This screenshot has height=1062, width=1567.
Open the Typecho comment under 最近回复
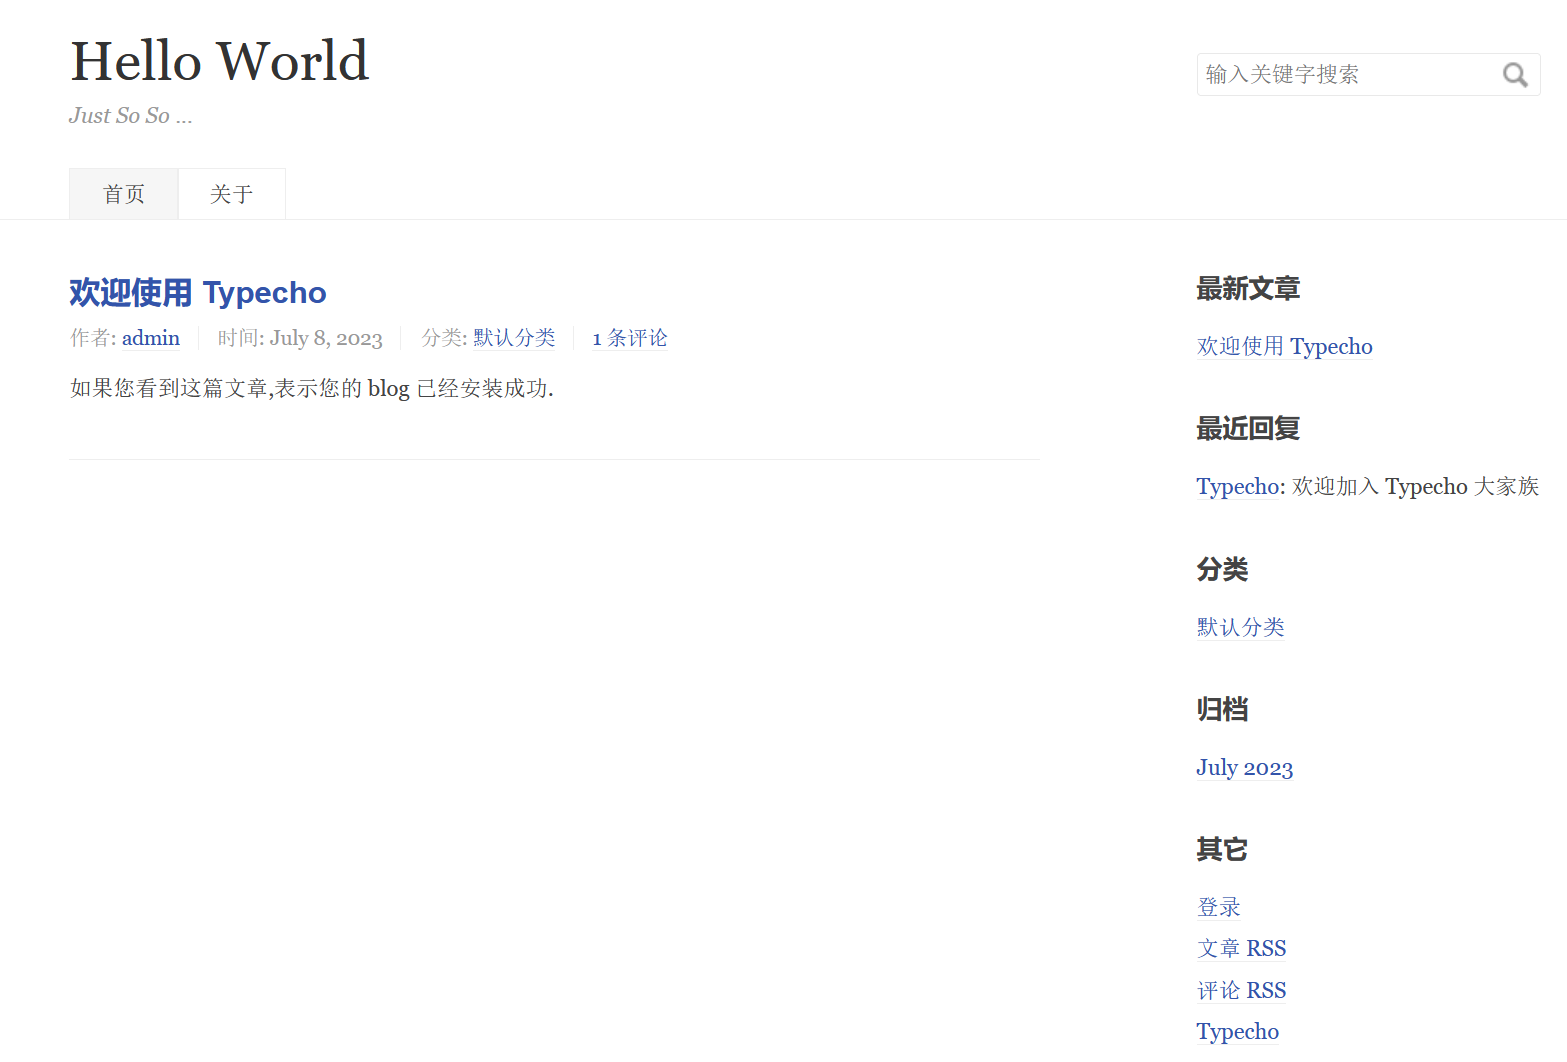pos(1238,486)
